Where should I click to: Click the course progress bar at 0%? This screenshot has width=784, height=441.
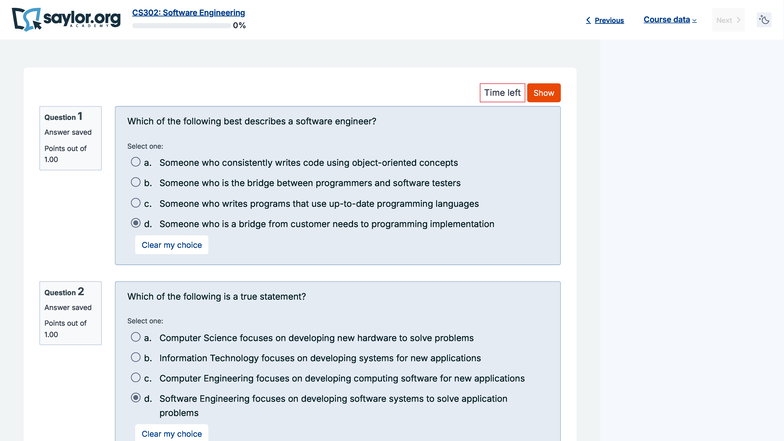pos(182,26)
